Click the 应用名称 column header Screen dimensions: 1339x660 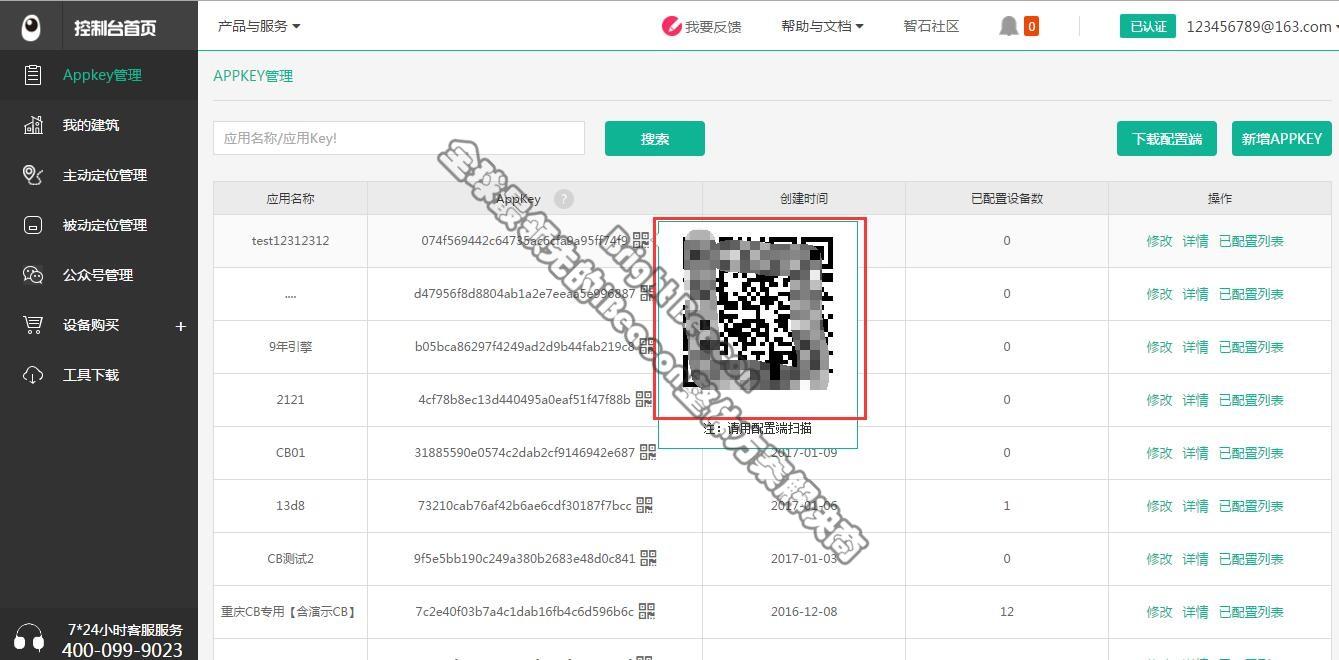pyautogui.click(x=290, y=198)
